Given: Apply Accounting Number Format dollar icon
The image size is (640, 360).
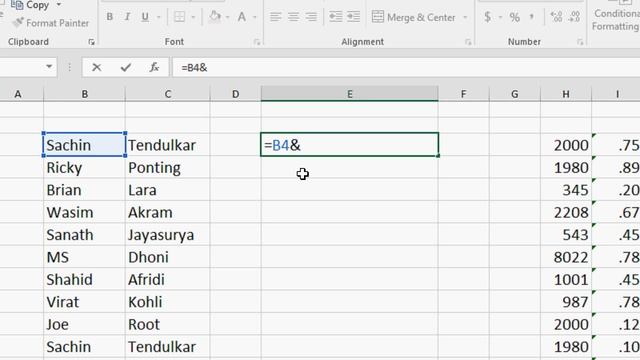Looking at the screenshot, I should pos(487,17).
